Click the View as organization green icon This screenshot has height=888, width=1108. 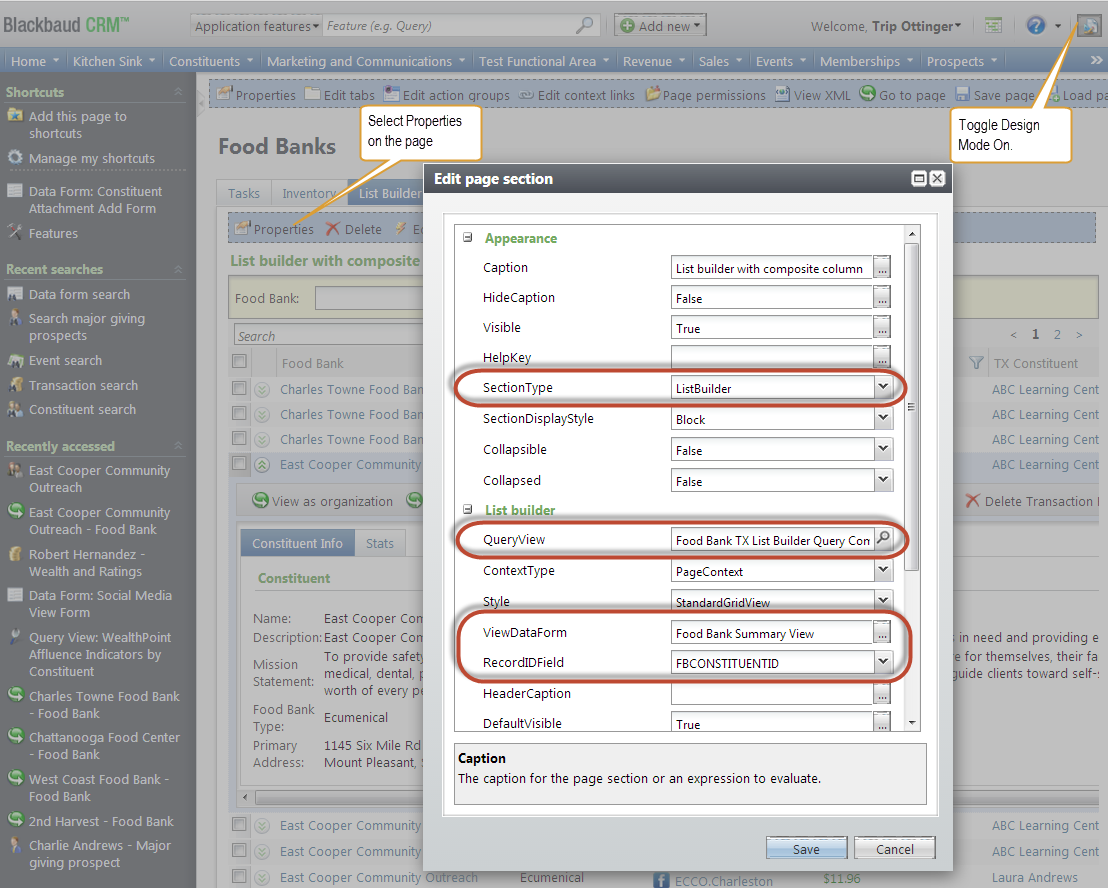[261, 500]
